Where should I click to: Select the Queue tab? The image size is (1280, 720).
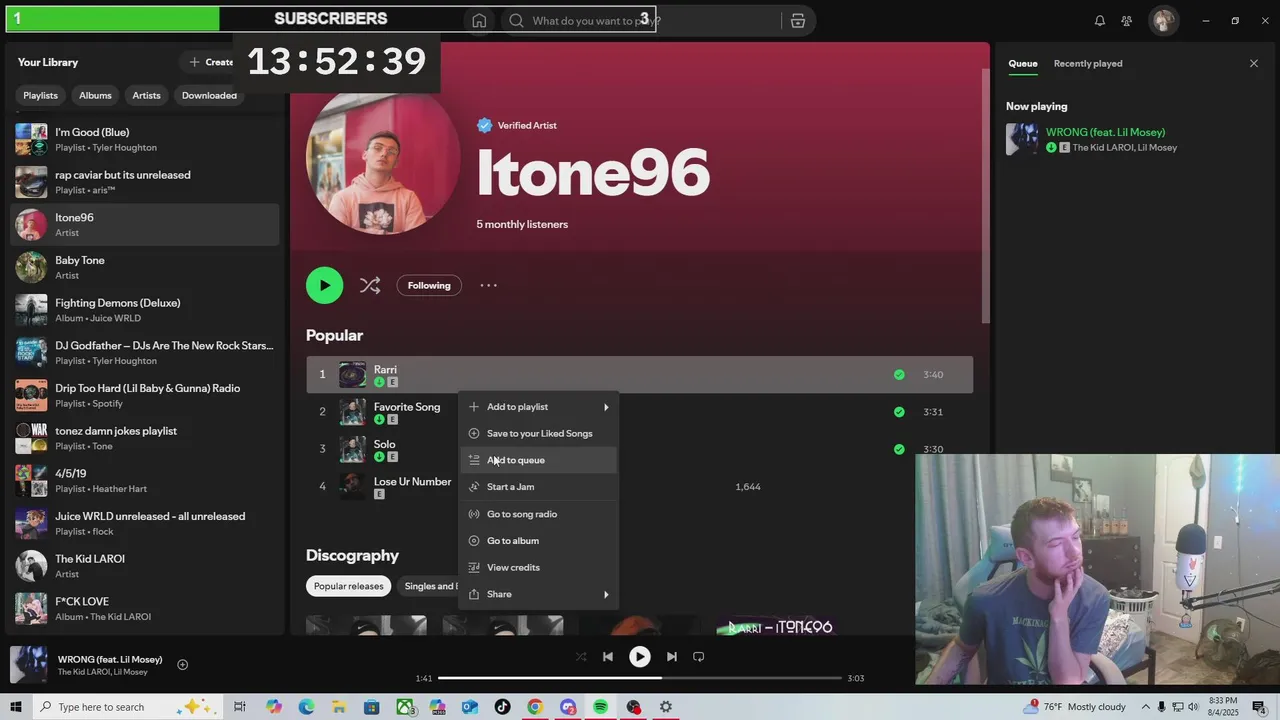[1022, 63]
